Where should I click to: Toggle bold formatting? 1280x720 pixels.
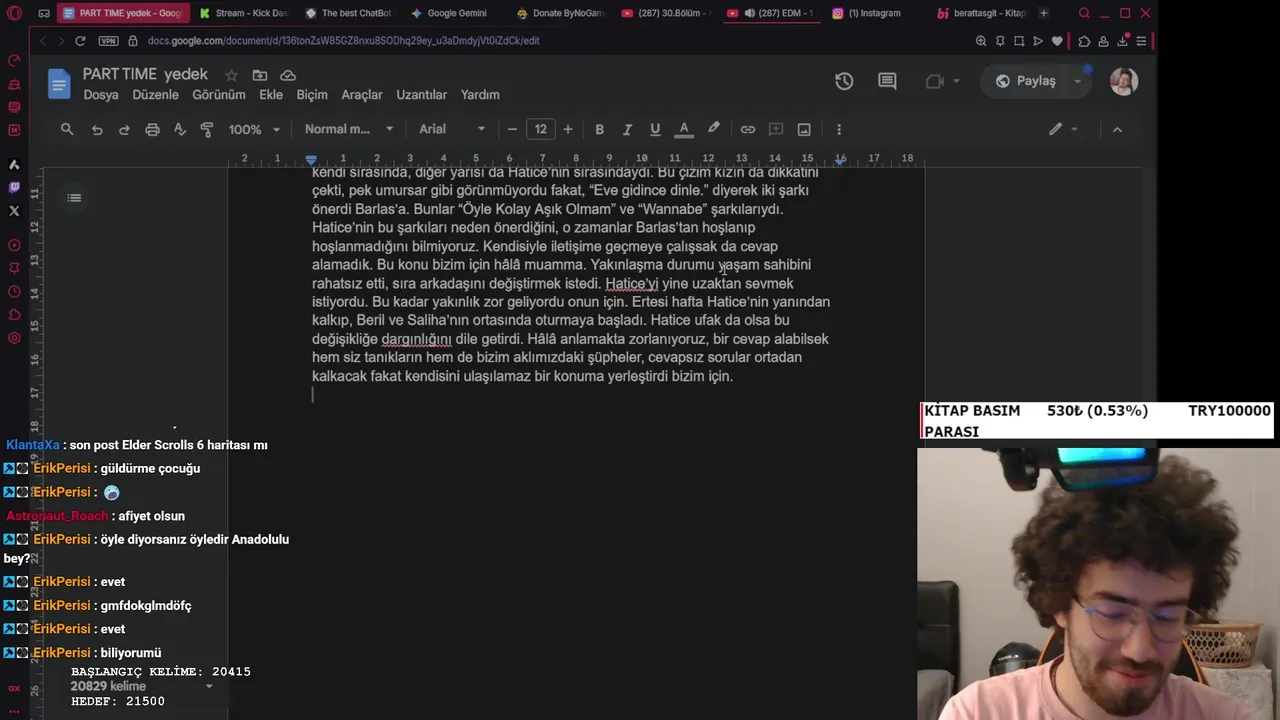[599, 129]
